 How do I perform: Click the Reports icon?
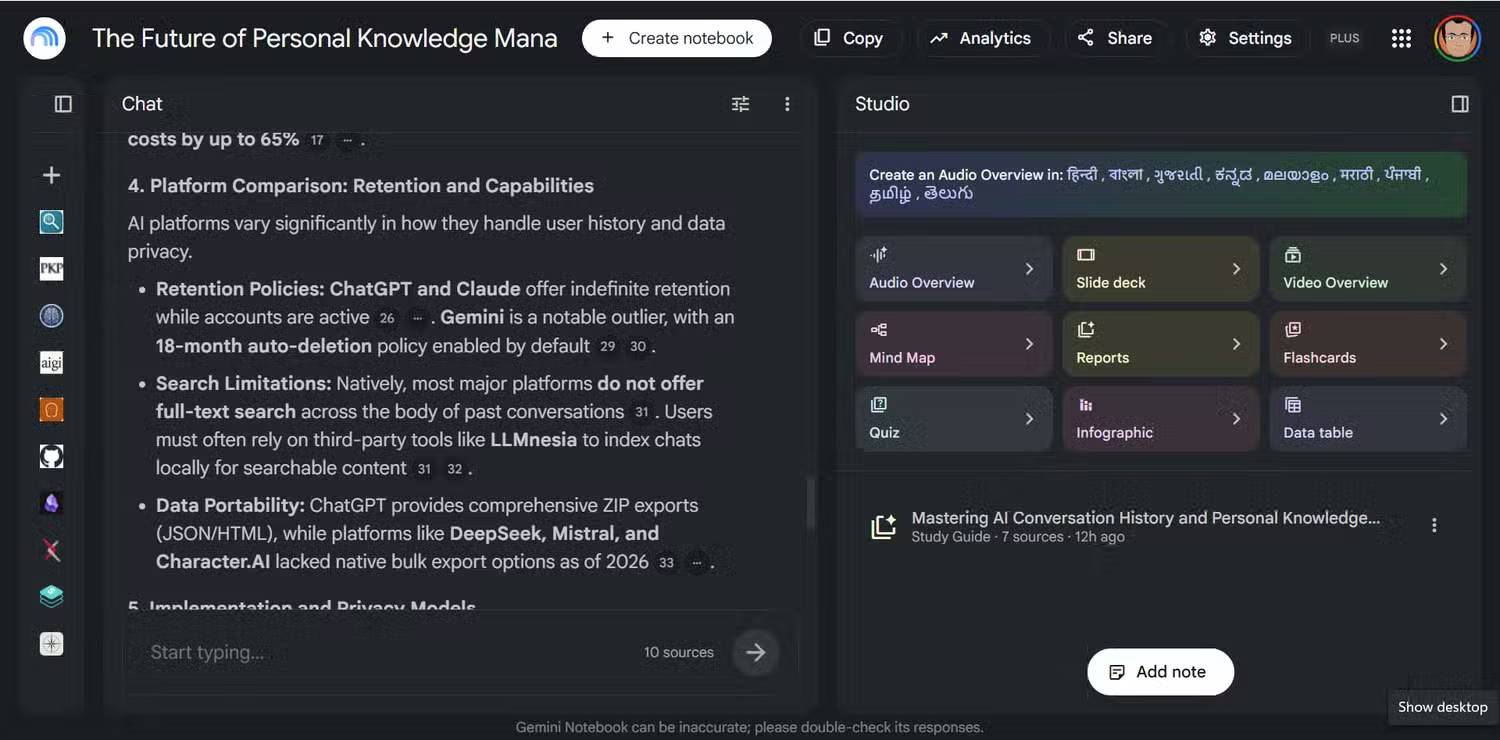[x=1085, y=330]
